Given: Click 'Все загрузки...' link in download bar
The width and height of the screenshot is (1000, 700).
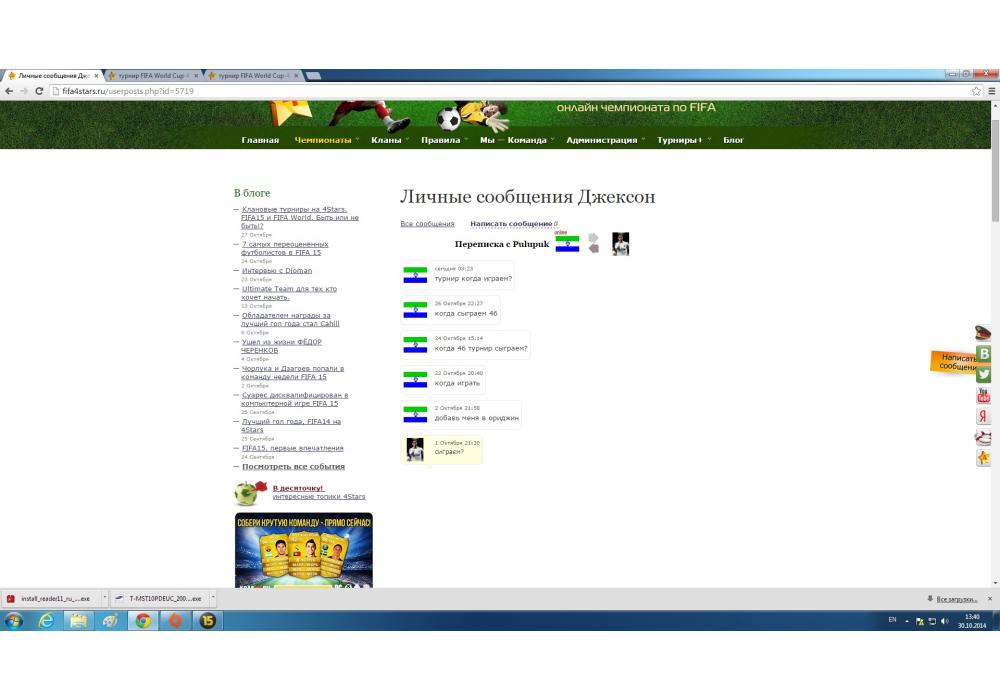Looking at the screenshot, I should pos(957,599).
